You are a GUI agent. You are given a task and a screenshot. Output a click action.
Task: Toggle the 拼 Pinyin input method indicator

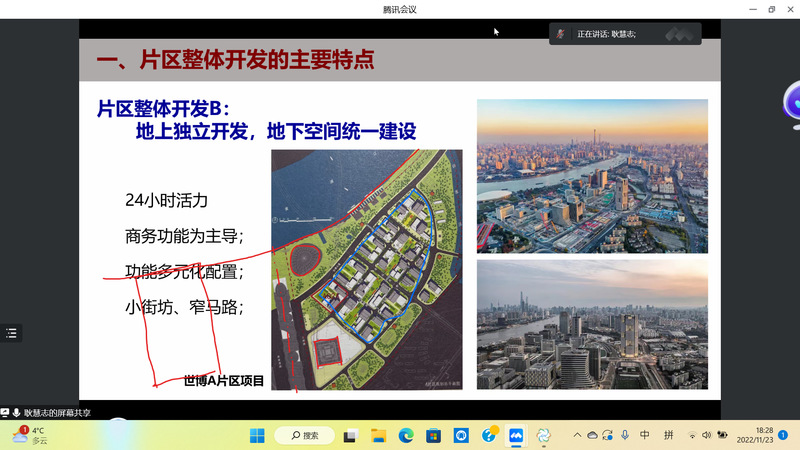pos(669,435)
